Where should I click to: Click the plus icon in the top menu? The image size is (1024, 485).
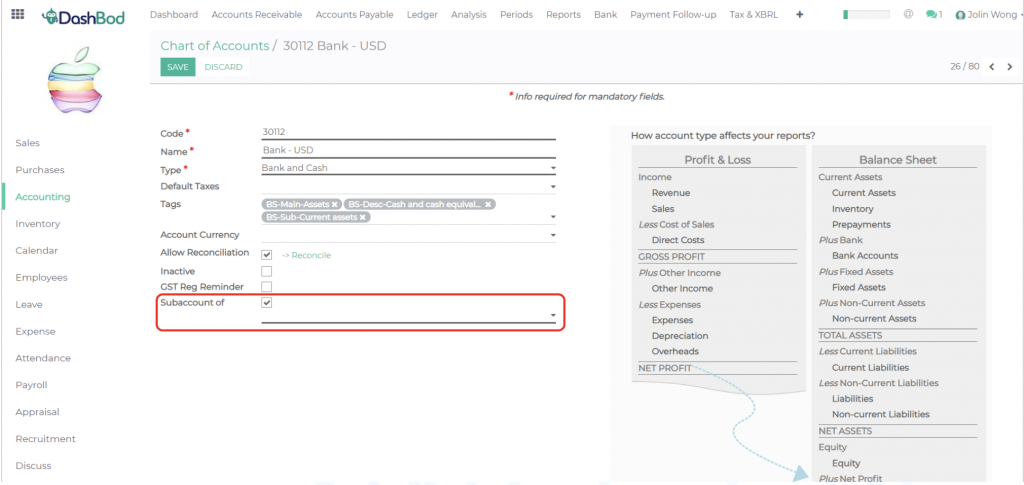[x=799, y=15]
